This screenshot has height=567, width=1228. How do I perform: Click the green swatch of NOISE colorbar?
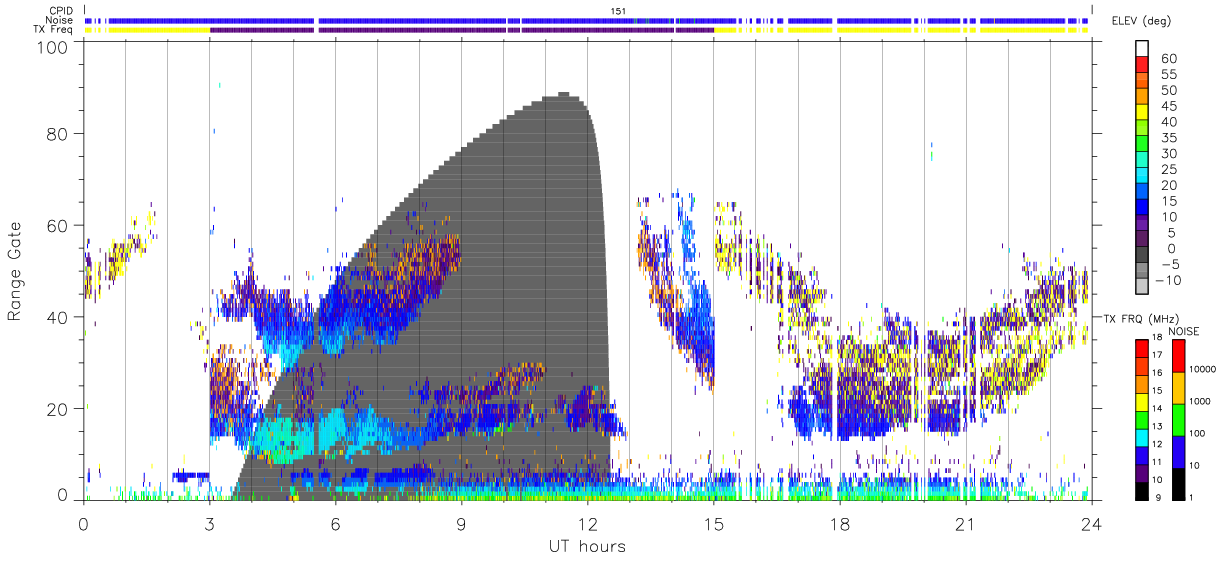[1179, 420]
